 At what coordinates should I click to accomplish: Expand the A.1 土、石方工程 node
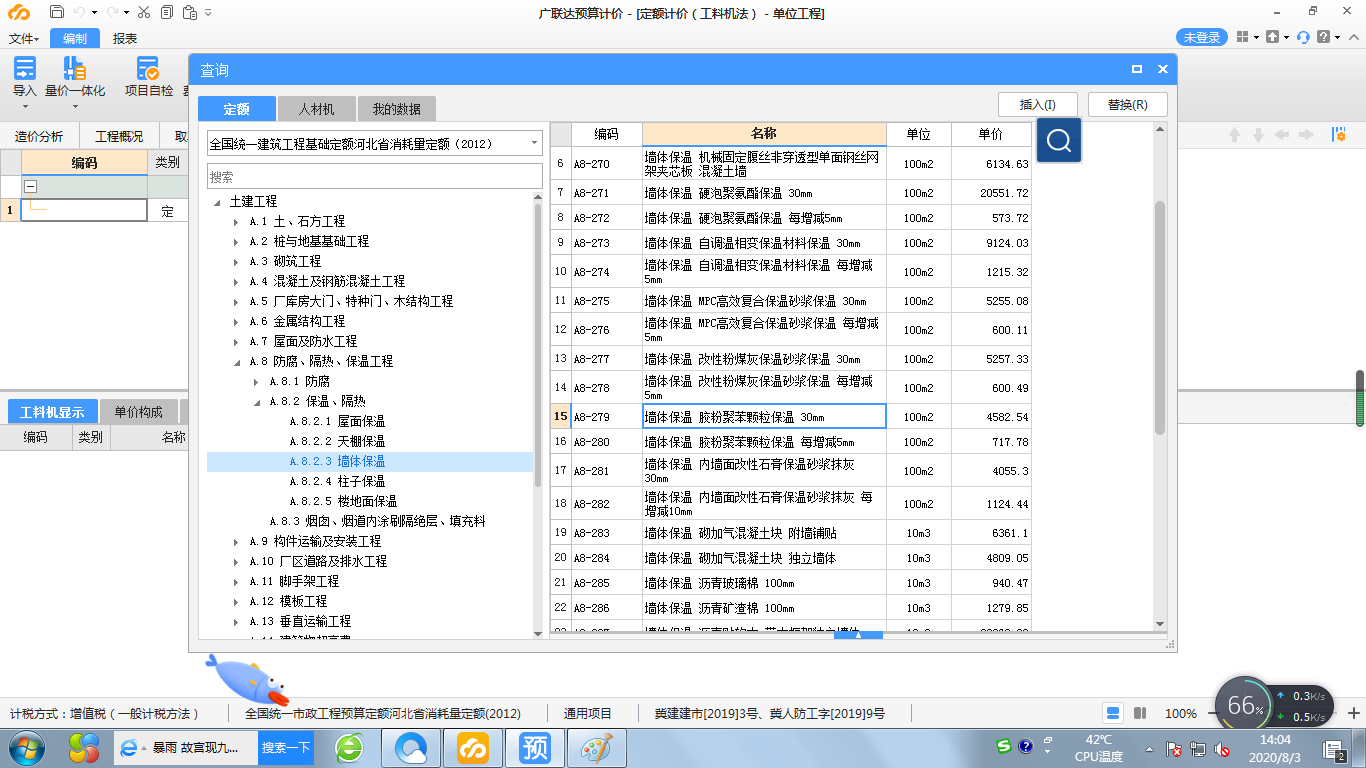[236, 221]
